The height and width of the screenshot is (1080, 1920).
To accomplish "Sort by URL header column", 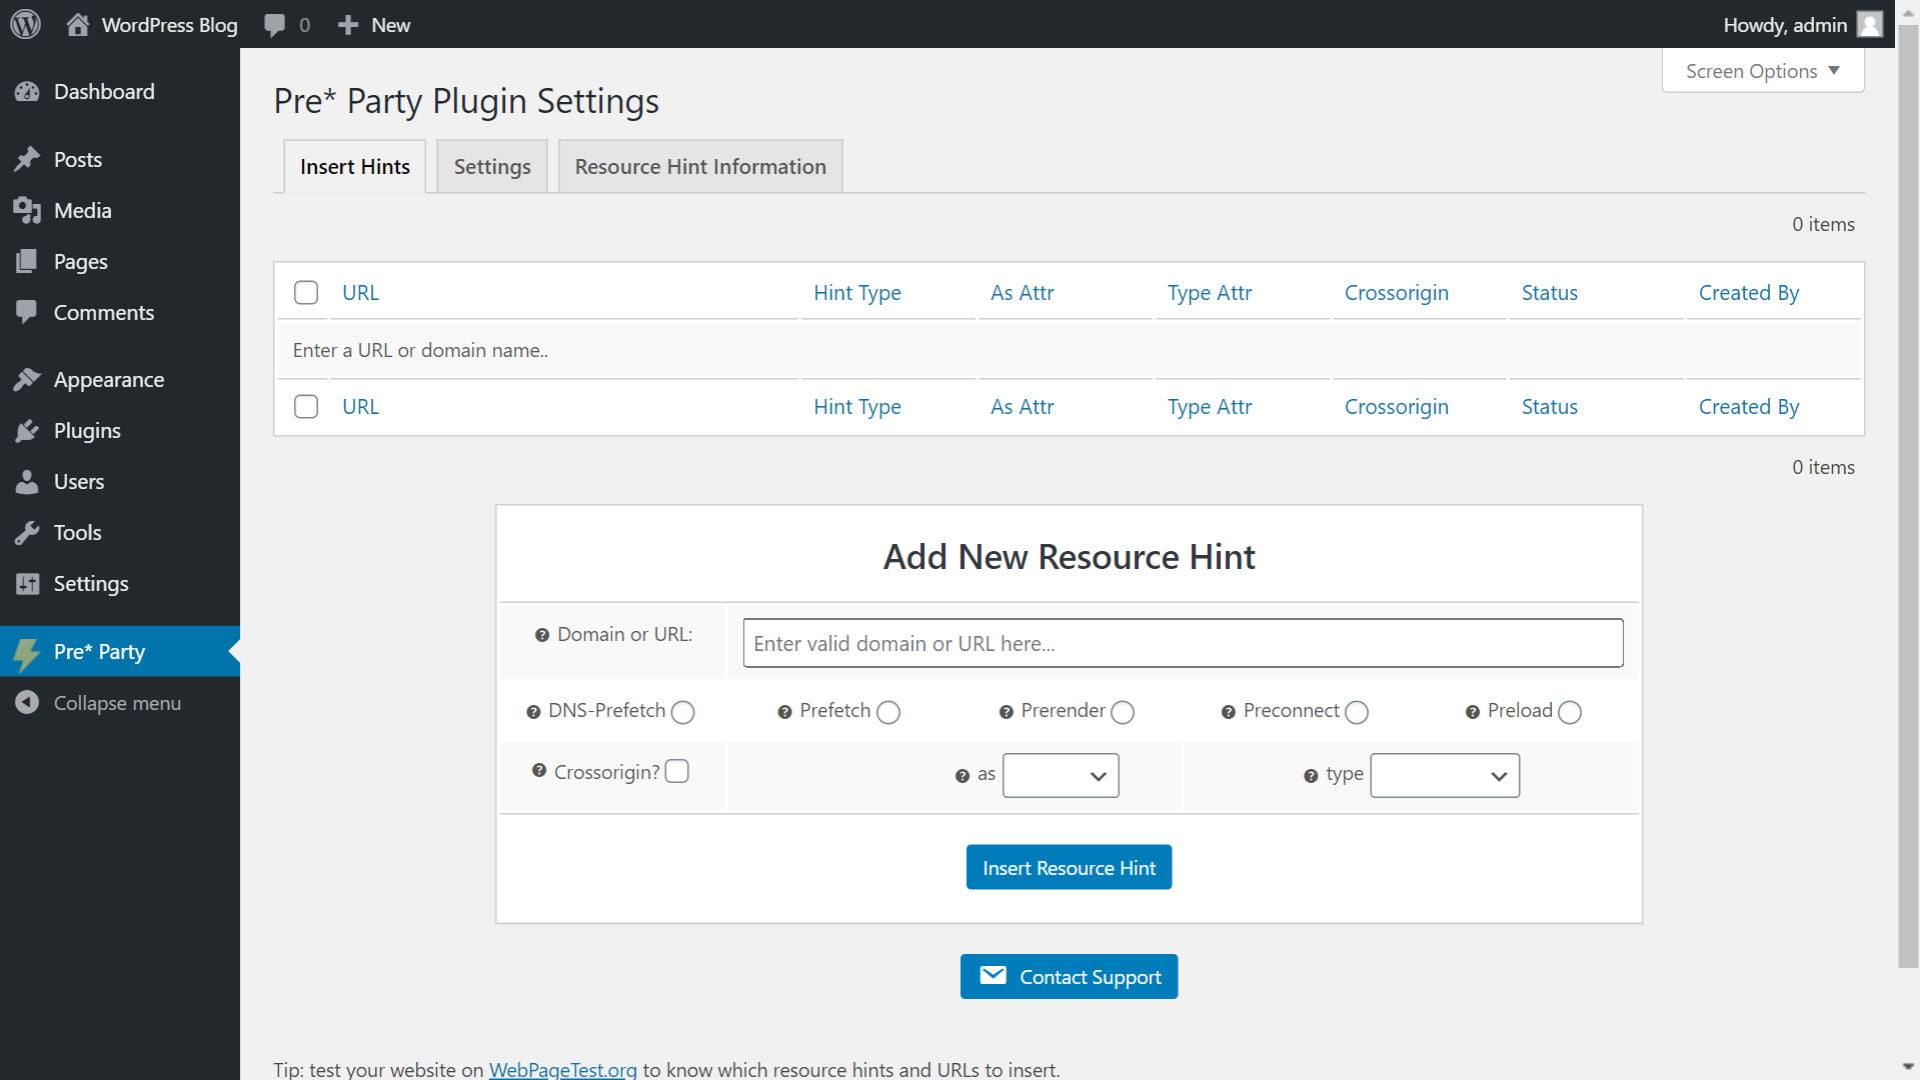I will 360,292.
